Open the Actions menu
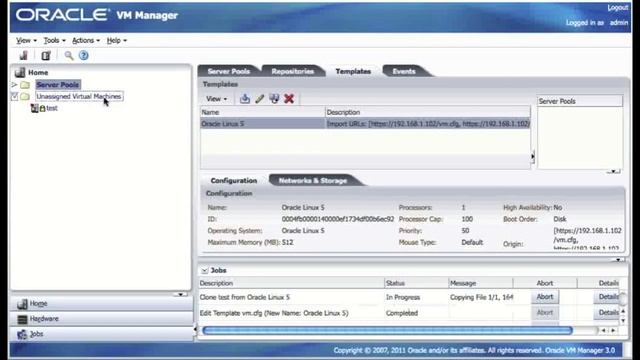 pos(86,40)
